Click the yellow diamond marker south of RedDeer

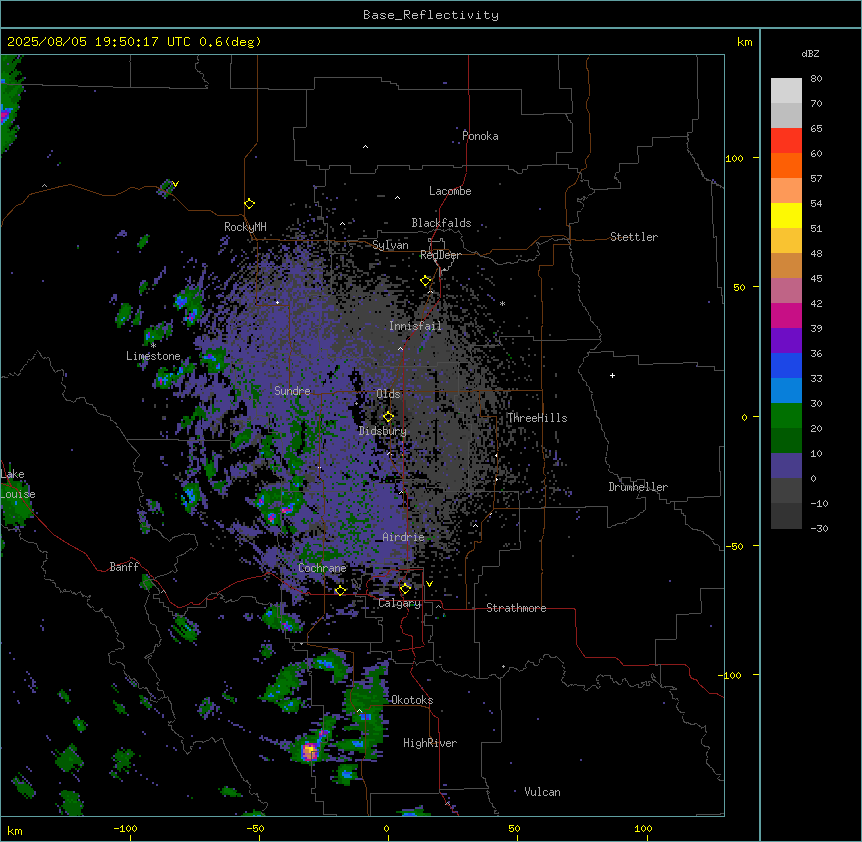tap(426, 281)
